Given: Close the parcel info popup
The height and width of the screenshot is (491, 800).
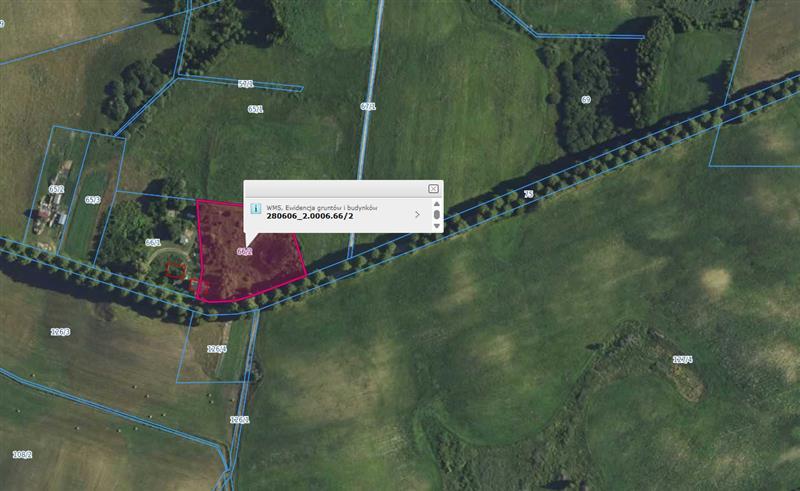Looking at the screenshot, I should point(433,188).
